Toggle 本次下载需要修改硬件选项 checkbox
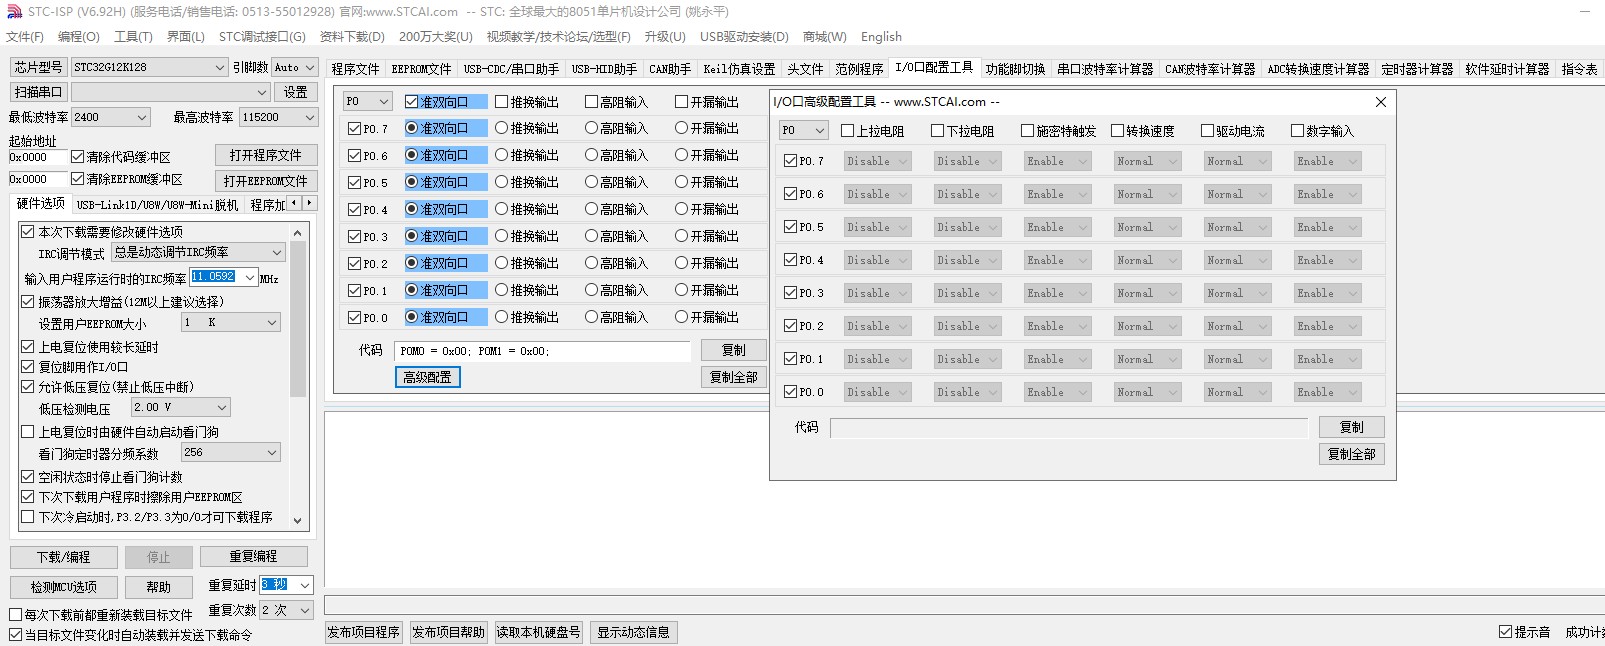 [x=27, y=231]
